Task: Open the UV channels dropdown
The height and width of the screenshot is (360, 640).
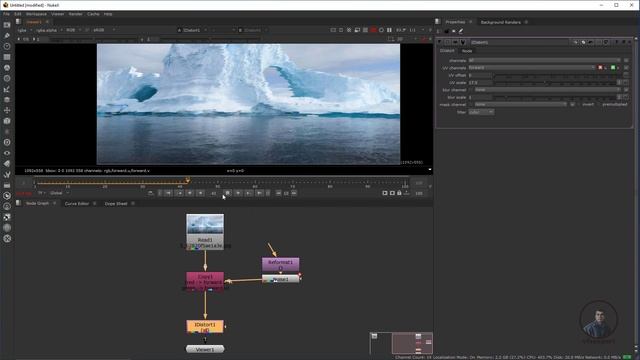Action: (532, 68)
